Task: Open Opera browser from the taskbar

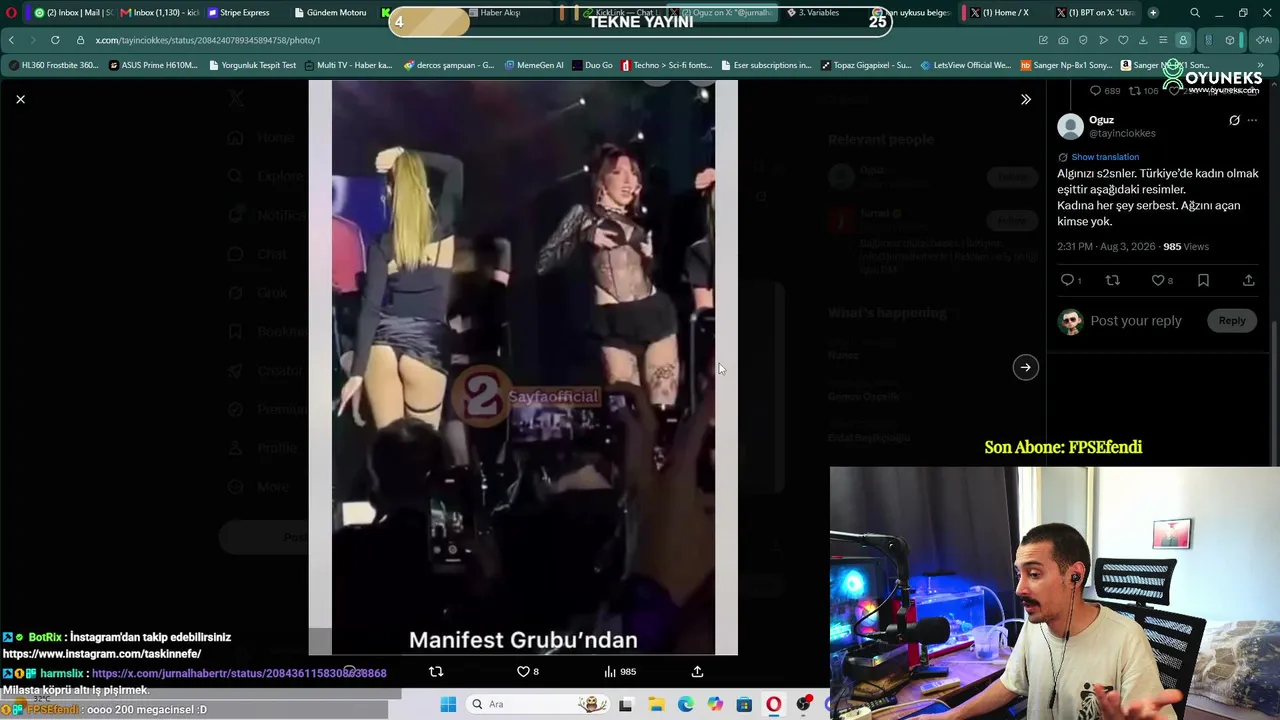Action: click(773, 704)
